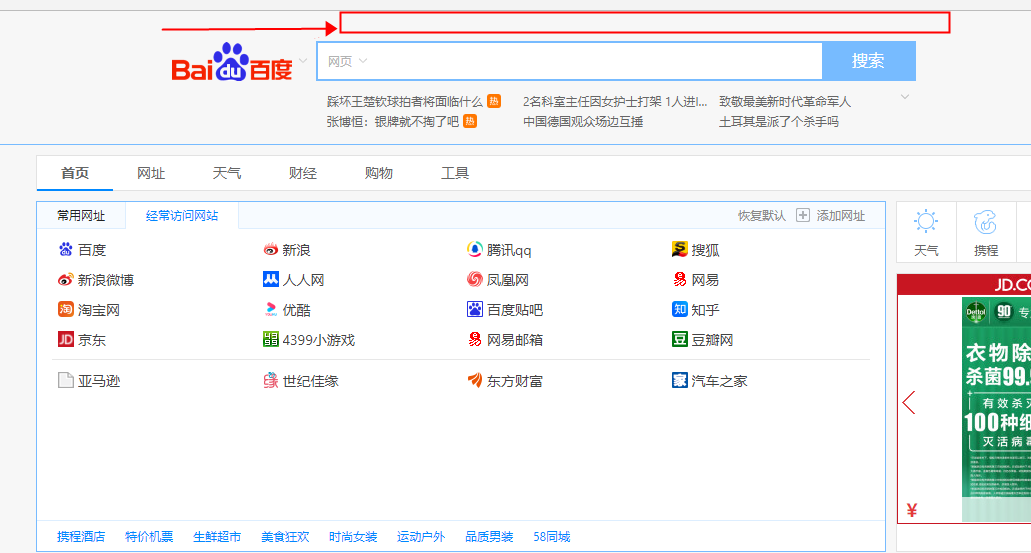This screenshot has height=553, width=1031.
Task: Switch to the 常用网址 tab
Action: pyautogui.click(x=81, y=216)
